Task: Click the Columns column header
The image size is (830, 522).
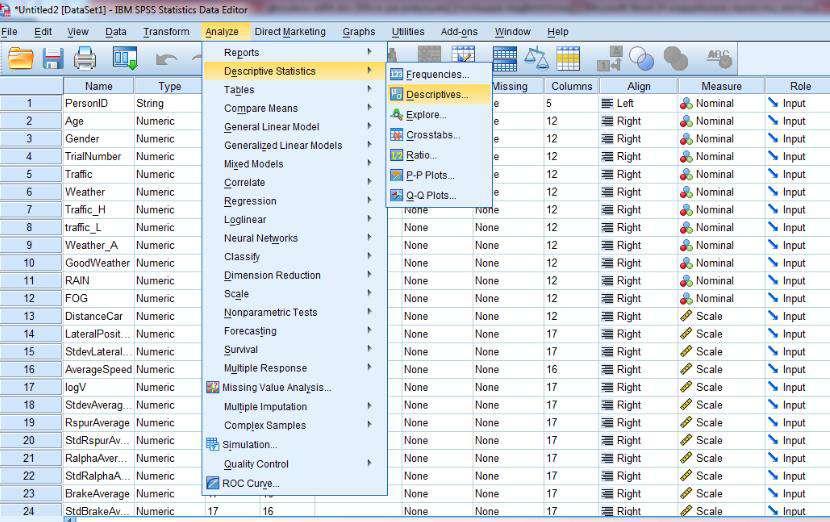Action: click(x=571, y=86)
